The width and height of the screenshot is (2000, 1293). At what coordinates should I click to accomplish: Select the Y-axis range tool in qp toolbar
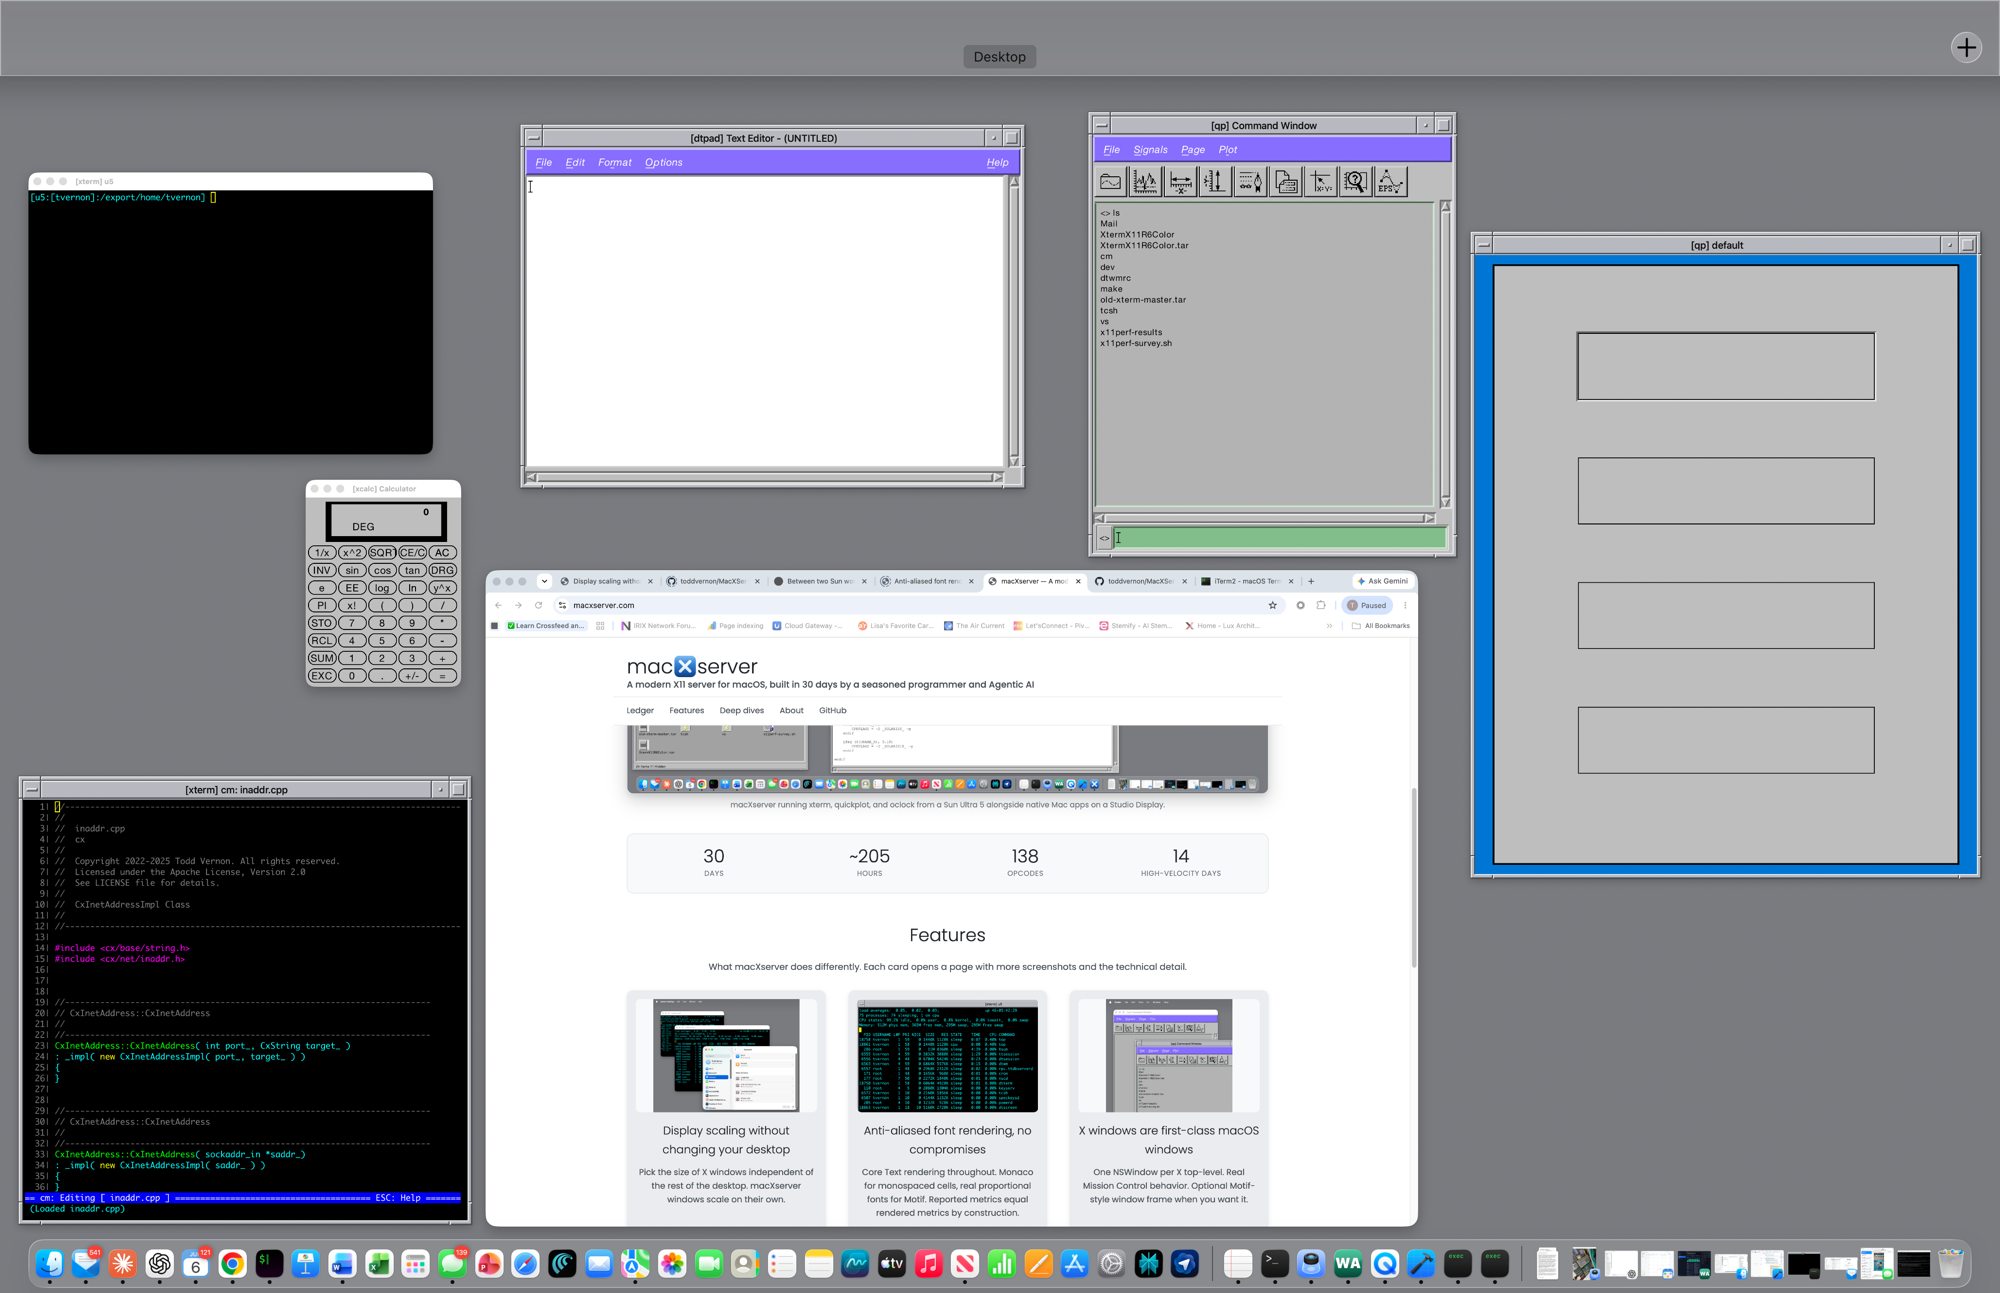[1215, 182]
